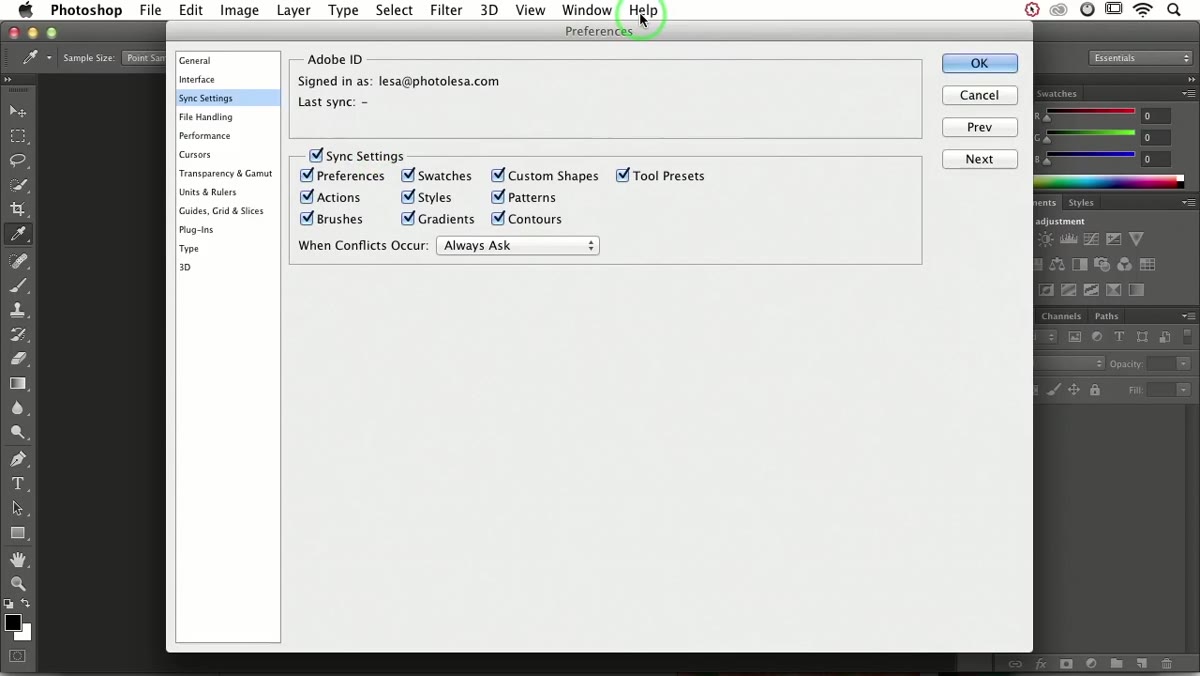Open the layer Opacity dropdown
This screenshot has width=1200, height=676.
[1184, 364]
